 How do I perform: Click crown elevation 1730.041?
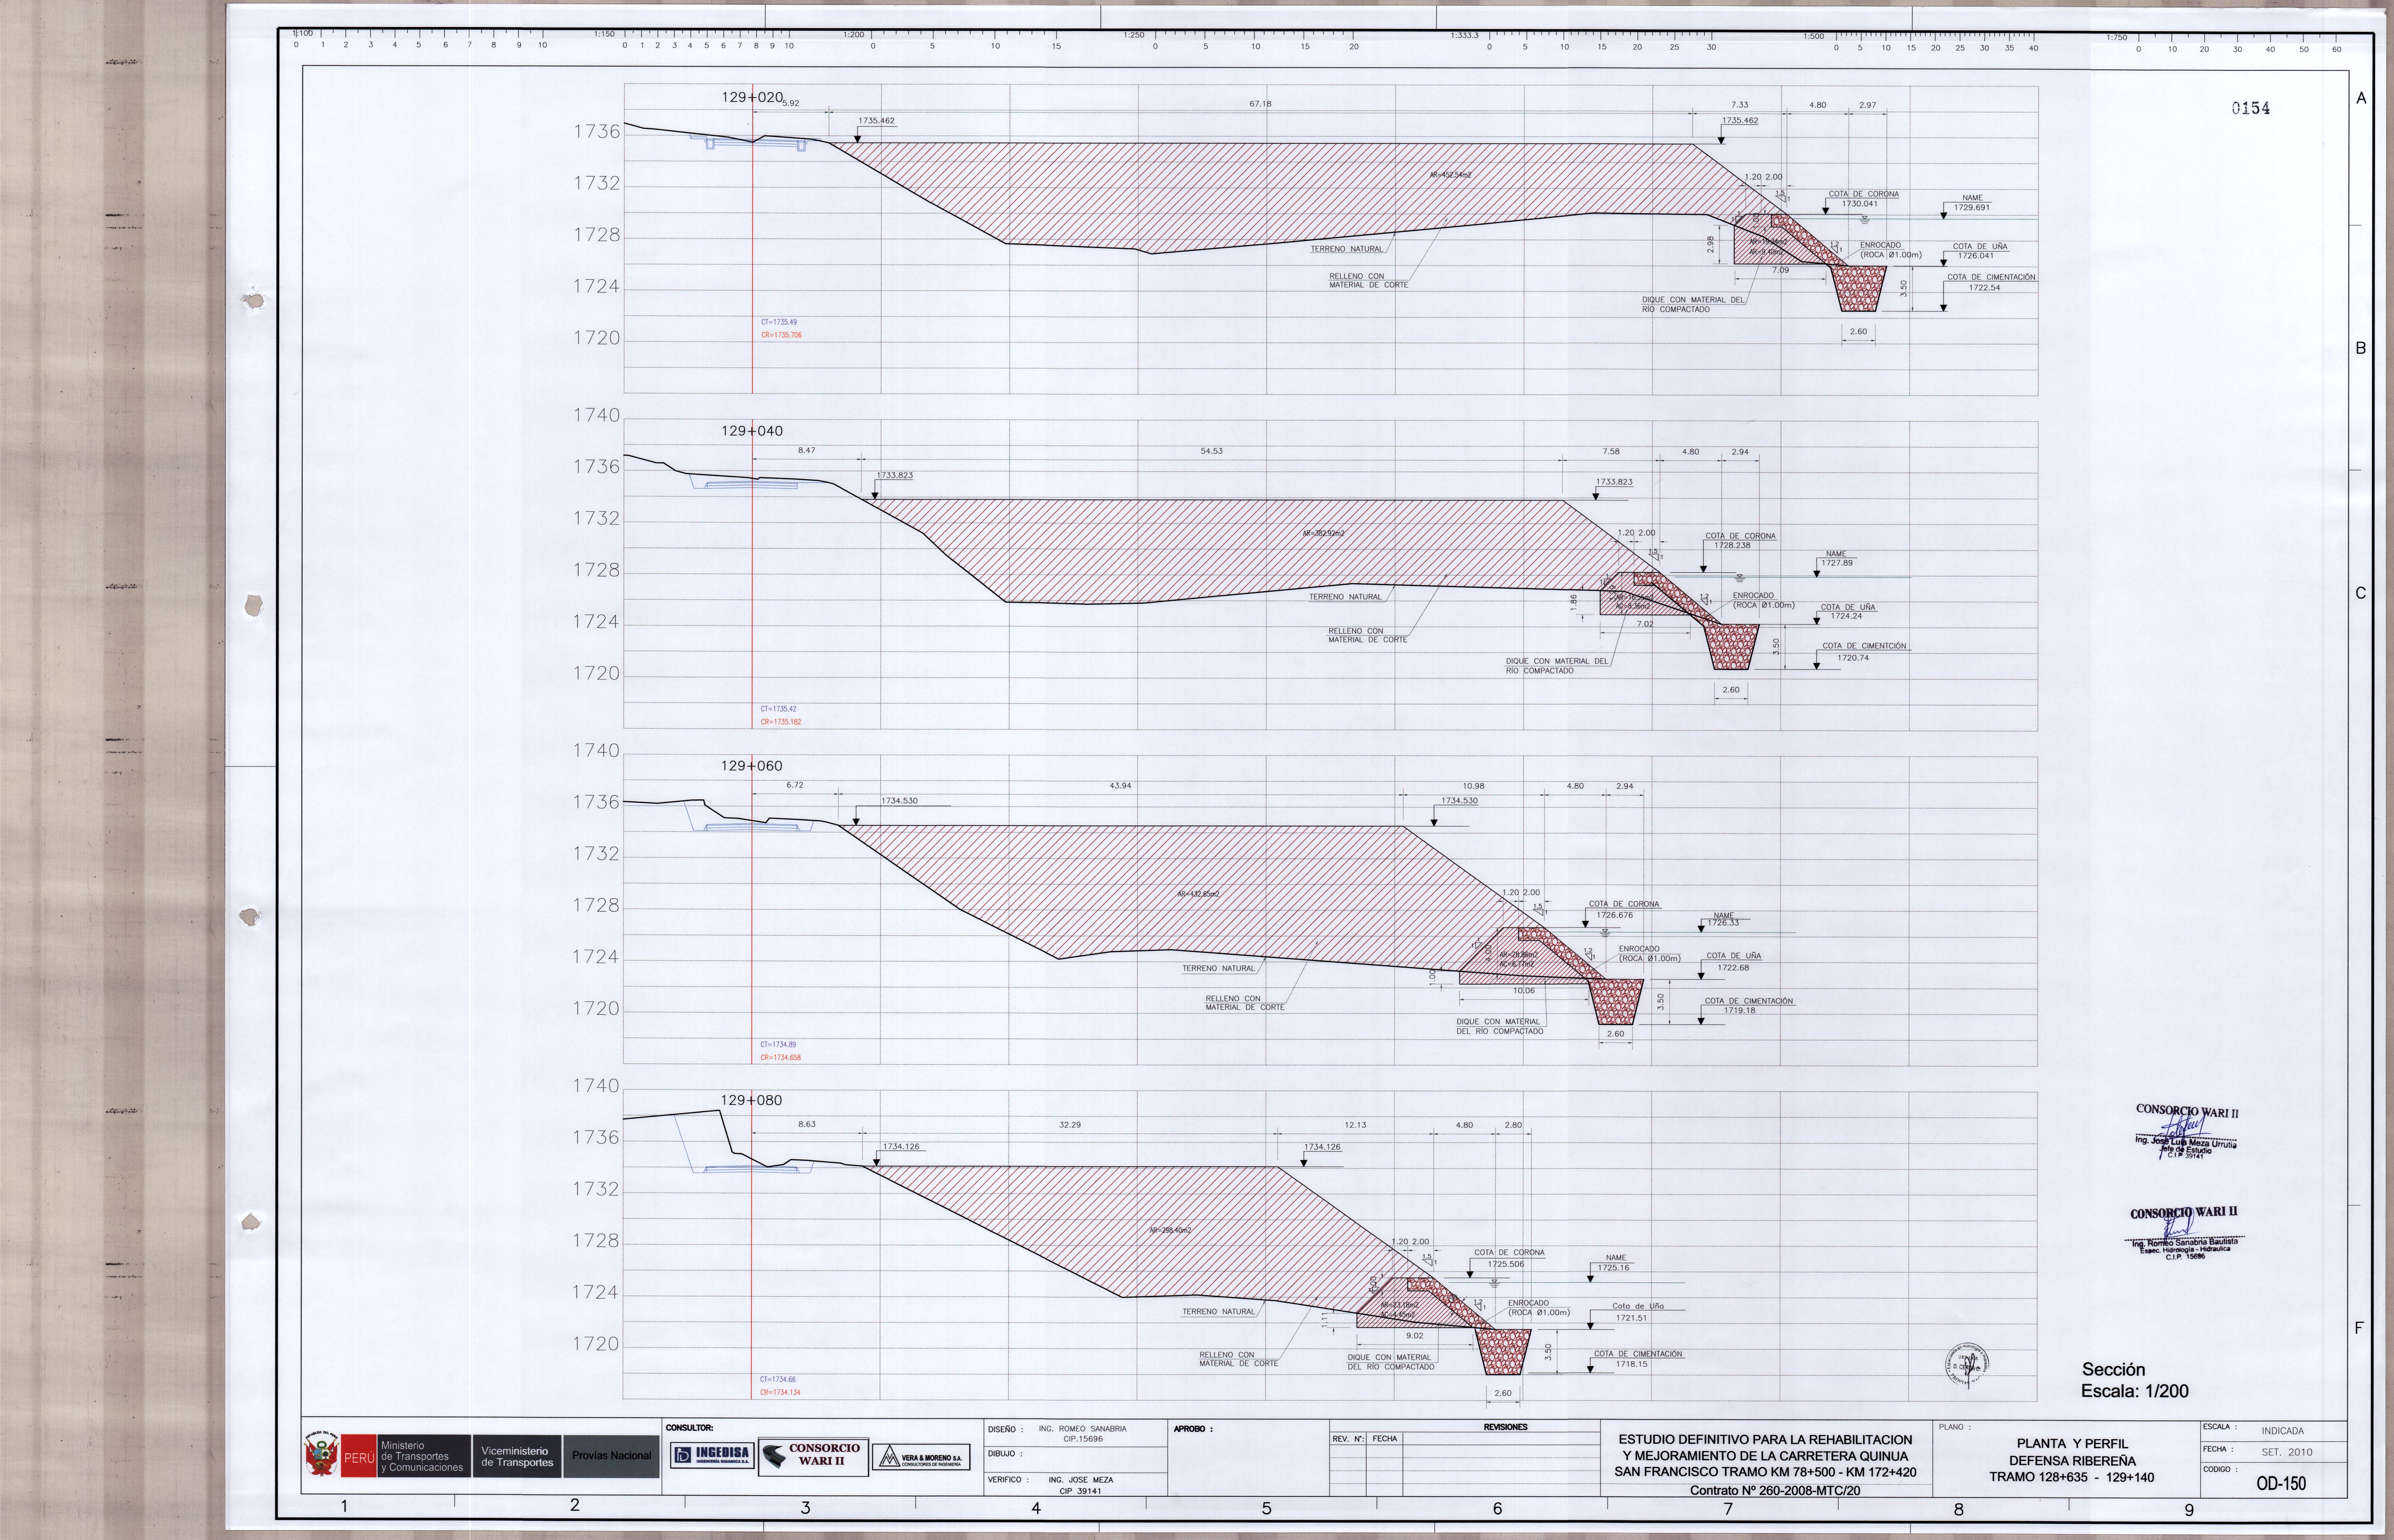(x=1860, y=204)
